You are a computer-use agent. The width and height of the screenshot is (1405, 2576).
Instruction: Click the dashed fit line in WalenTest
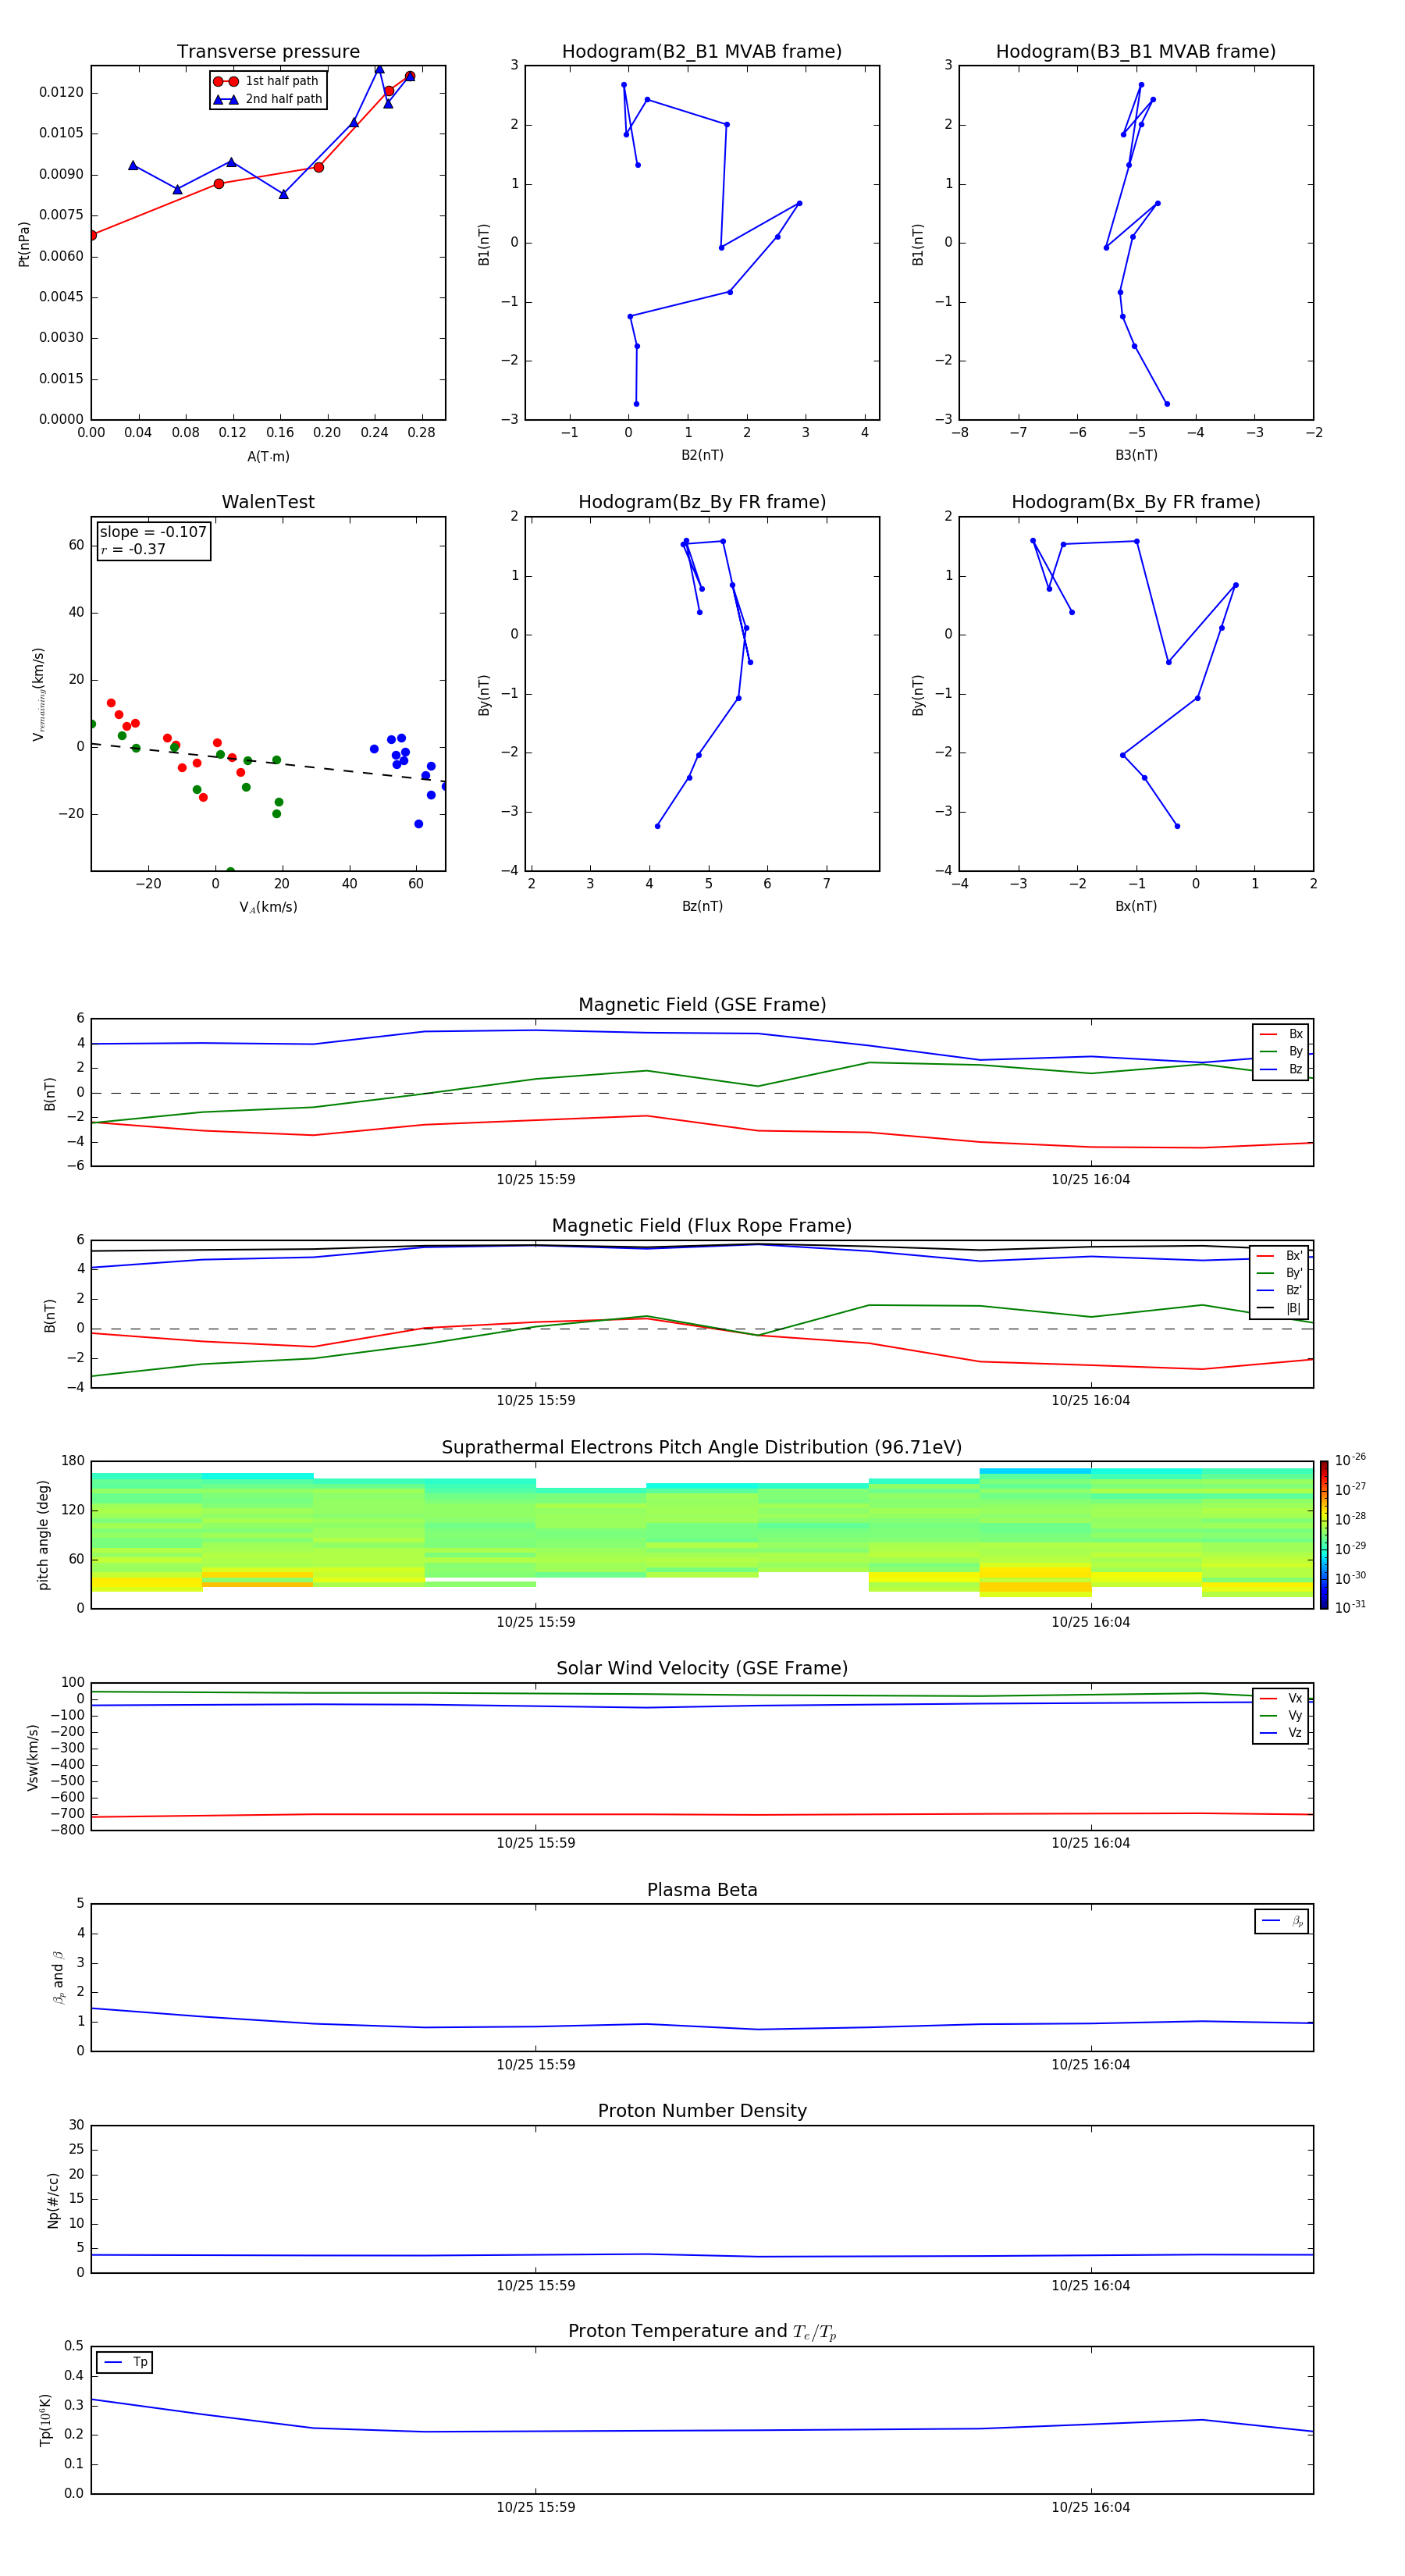point(268,762)
